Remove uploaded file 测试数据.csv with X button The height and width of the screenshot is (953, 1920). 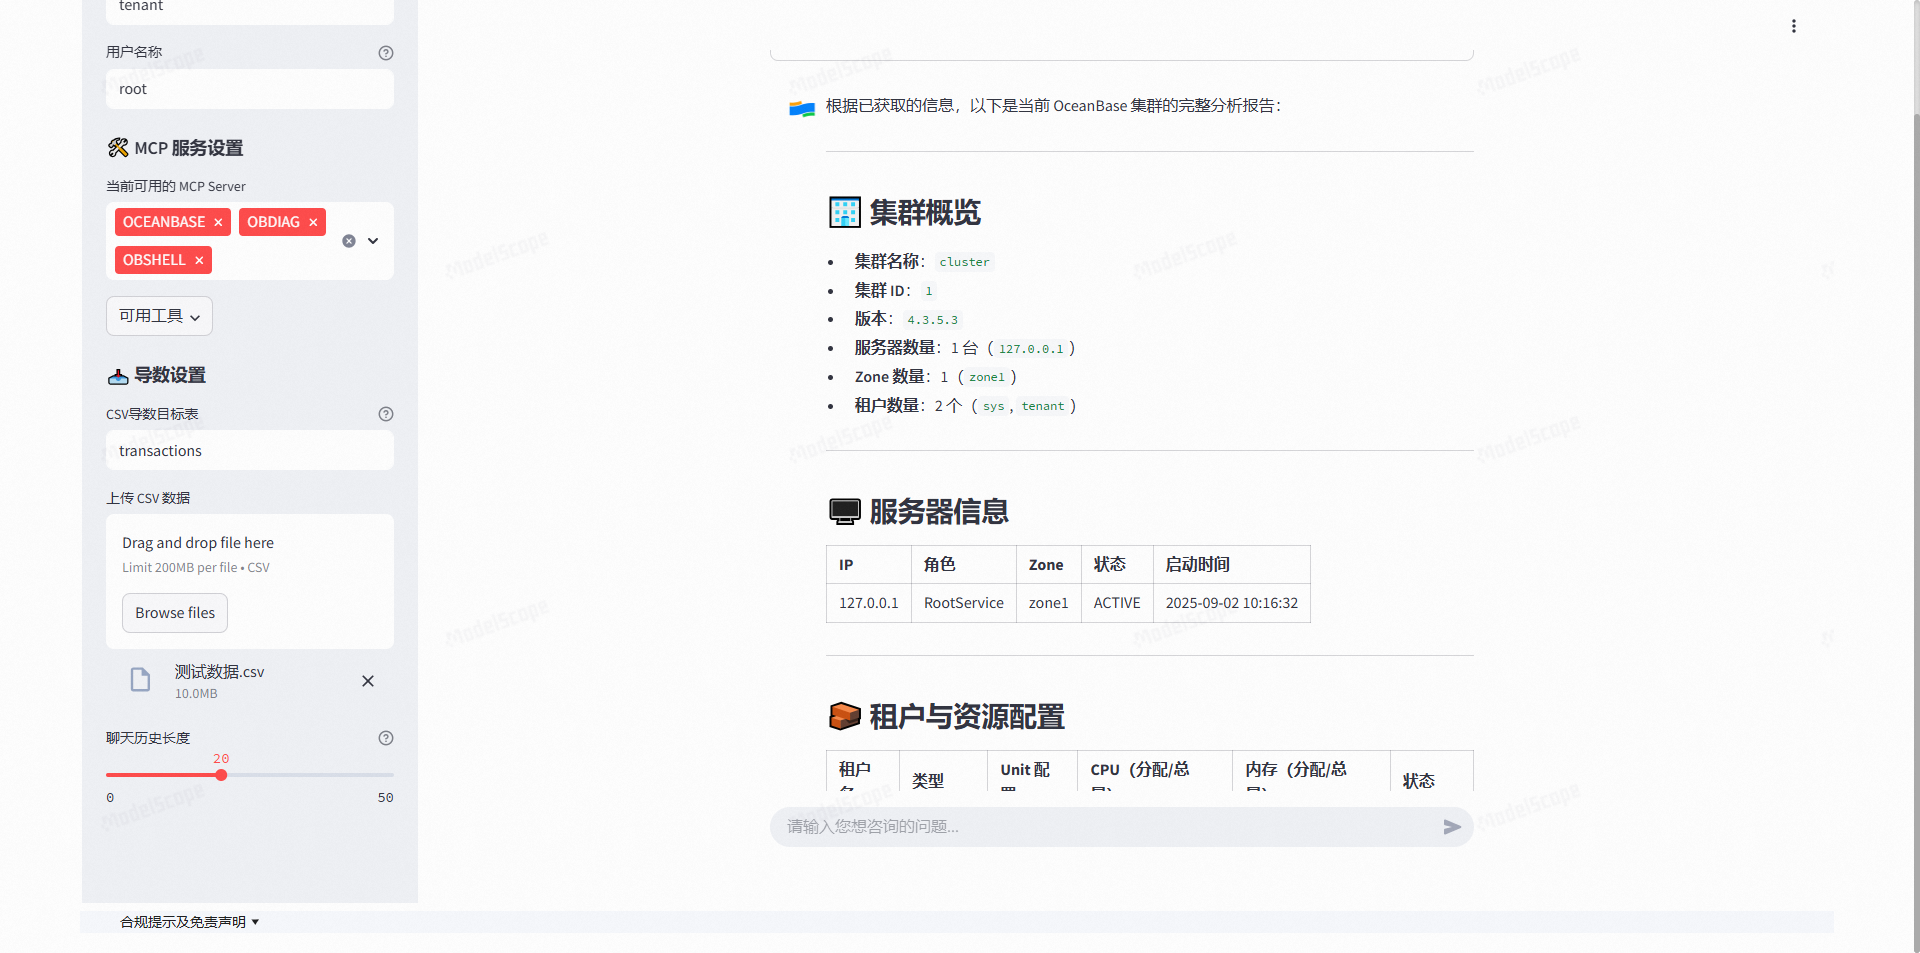[367, 681]
